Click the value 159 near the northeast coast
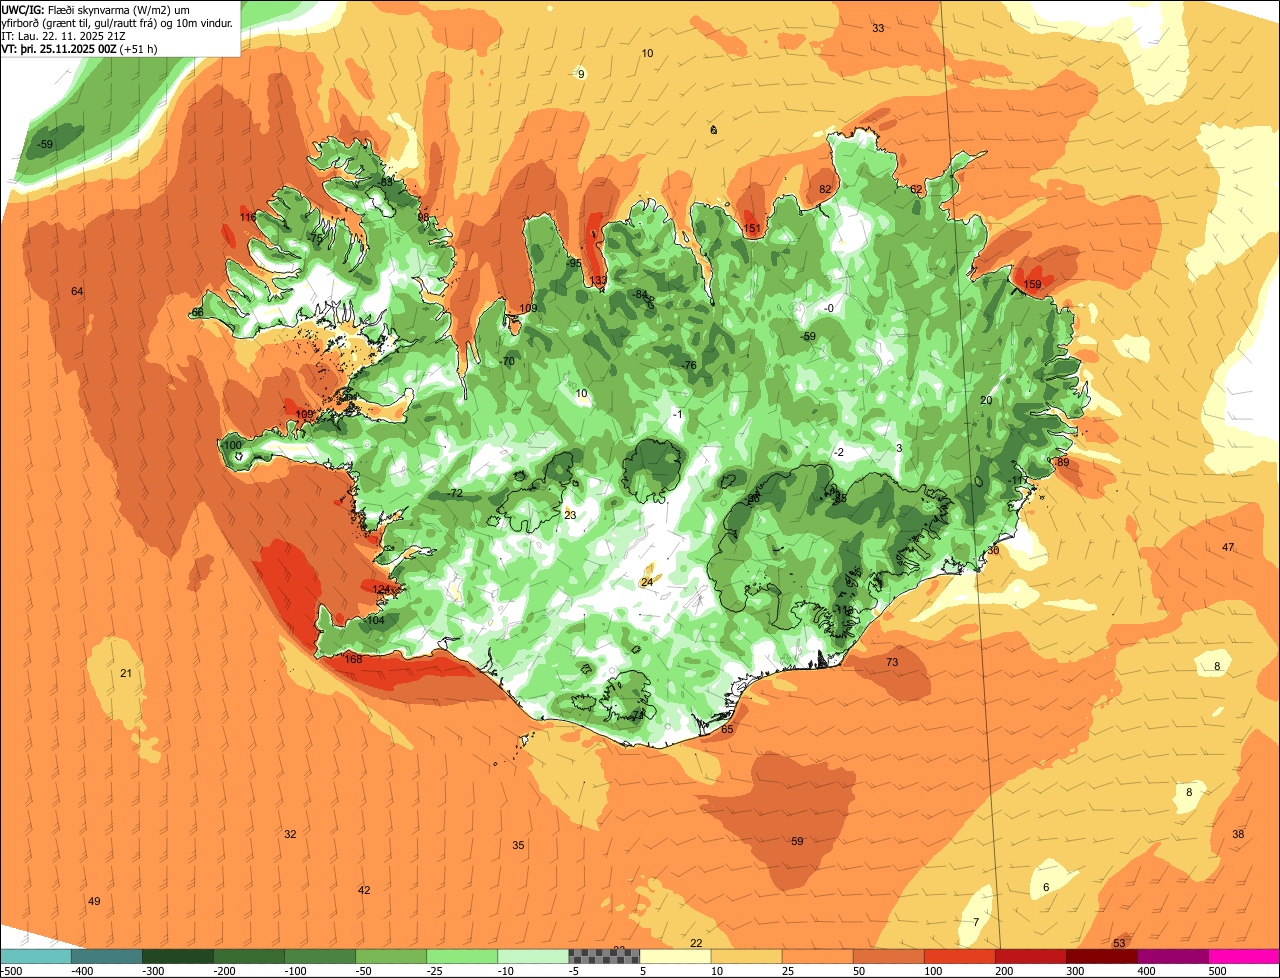 point(1032,285)
